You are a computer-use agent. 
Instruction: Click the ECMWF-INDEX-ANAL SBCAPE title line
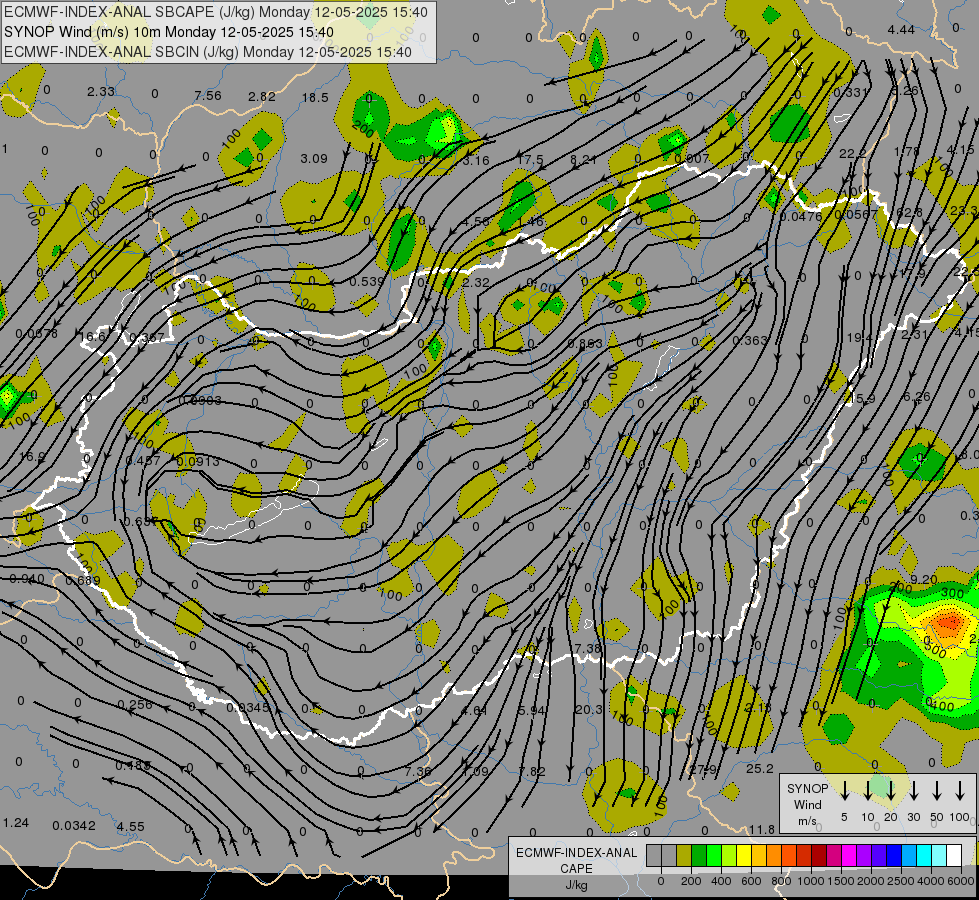pos(216,12)
